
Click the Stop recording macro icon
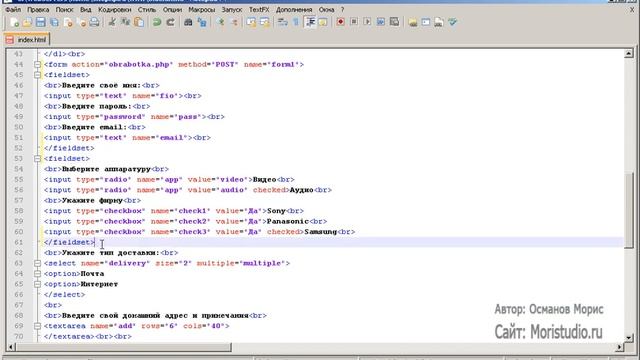click(x=354, y=22)
